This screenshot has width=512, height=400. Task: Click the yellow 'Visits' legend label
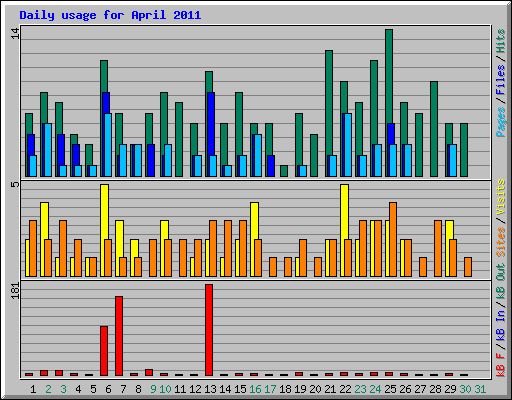pyautogui.click(x=501, y=198)
